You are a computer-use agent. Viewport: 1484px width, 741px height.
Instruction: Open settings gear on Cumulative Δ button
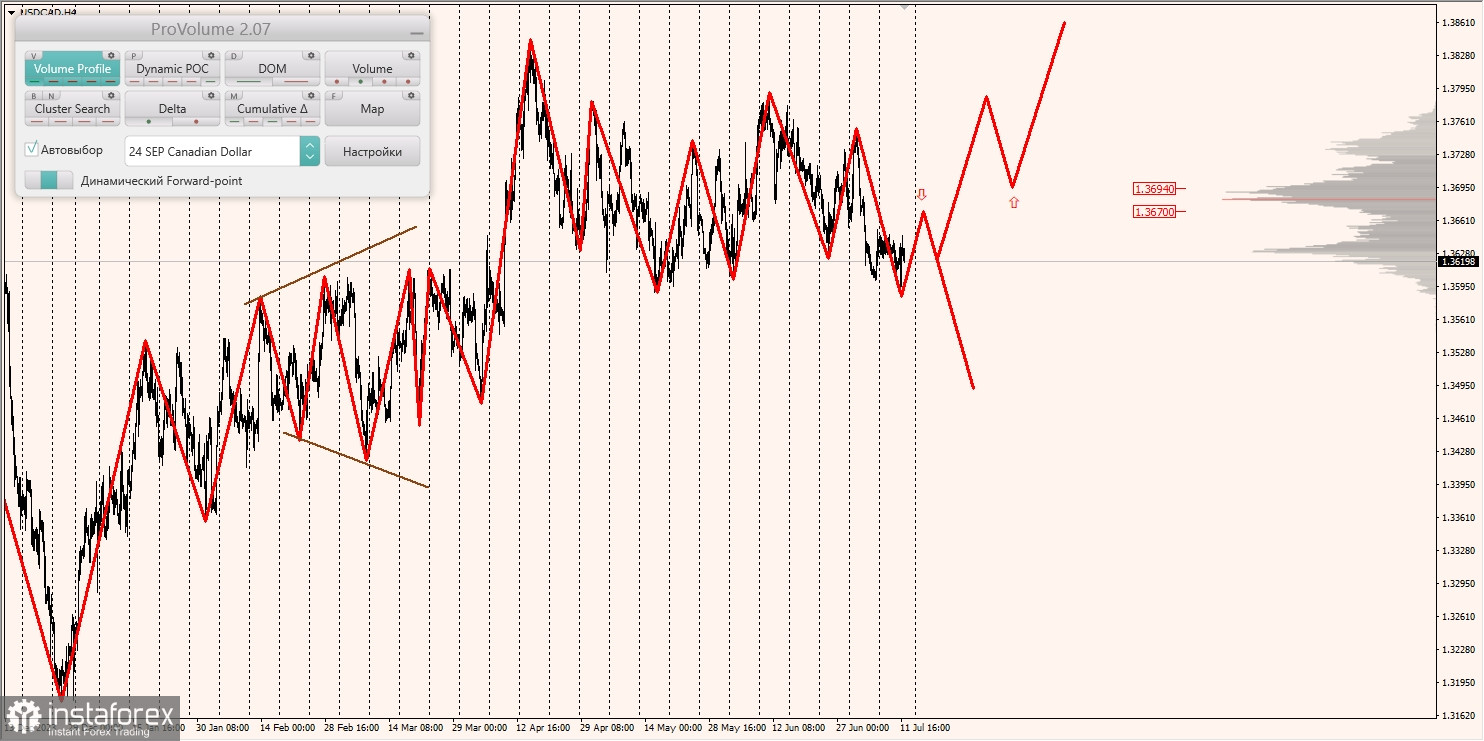[x=311, y=95]
